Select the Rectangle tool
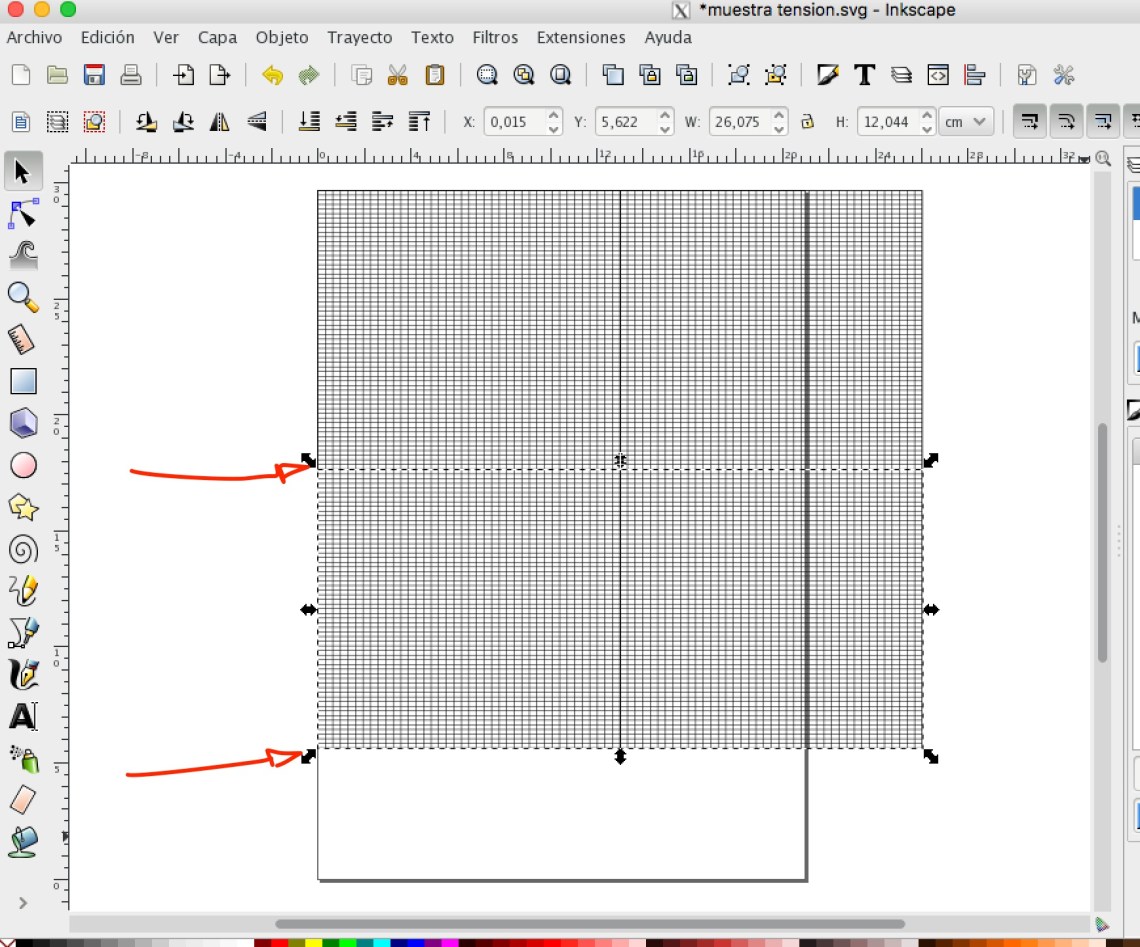 [23, 381]
